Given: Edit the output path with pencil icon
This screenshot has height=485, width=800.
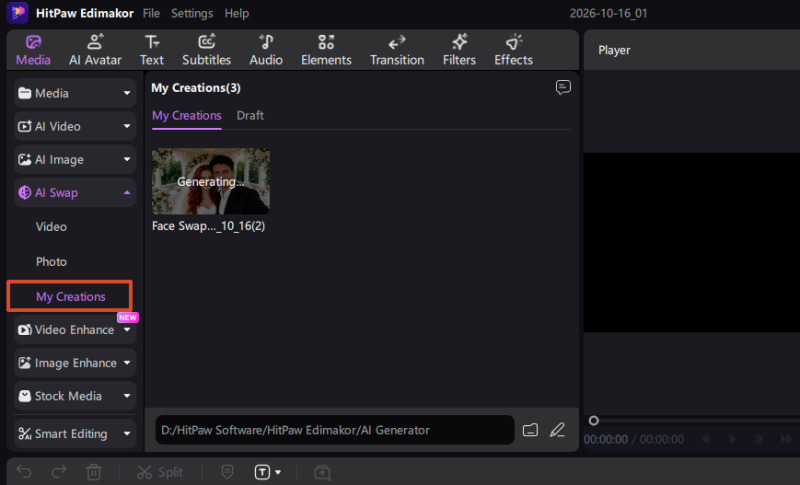Looking at the screenshot, I should click(557, 430).
